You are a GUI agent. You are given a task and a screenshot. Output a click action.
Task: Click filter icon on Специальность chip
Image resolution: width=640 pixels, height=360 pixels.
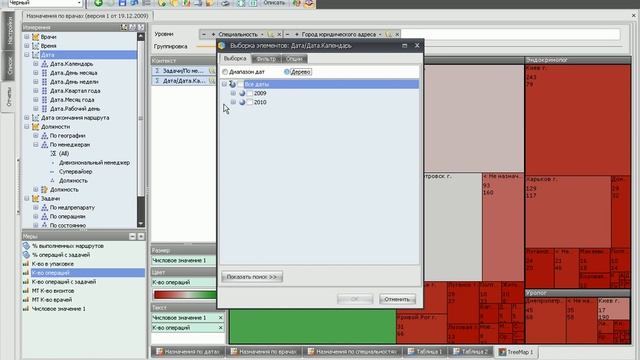(270, 34)
